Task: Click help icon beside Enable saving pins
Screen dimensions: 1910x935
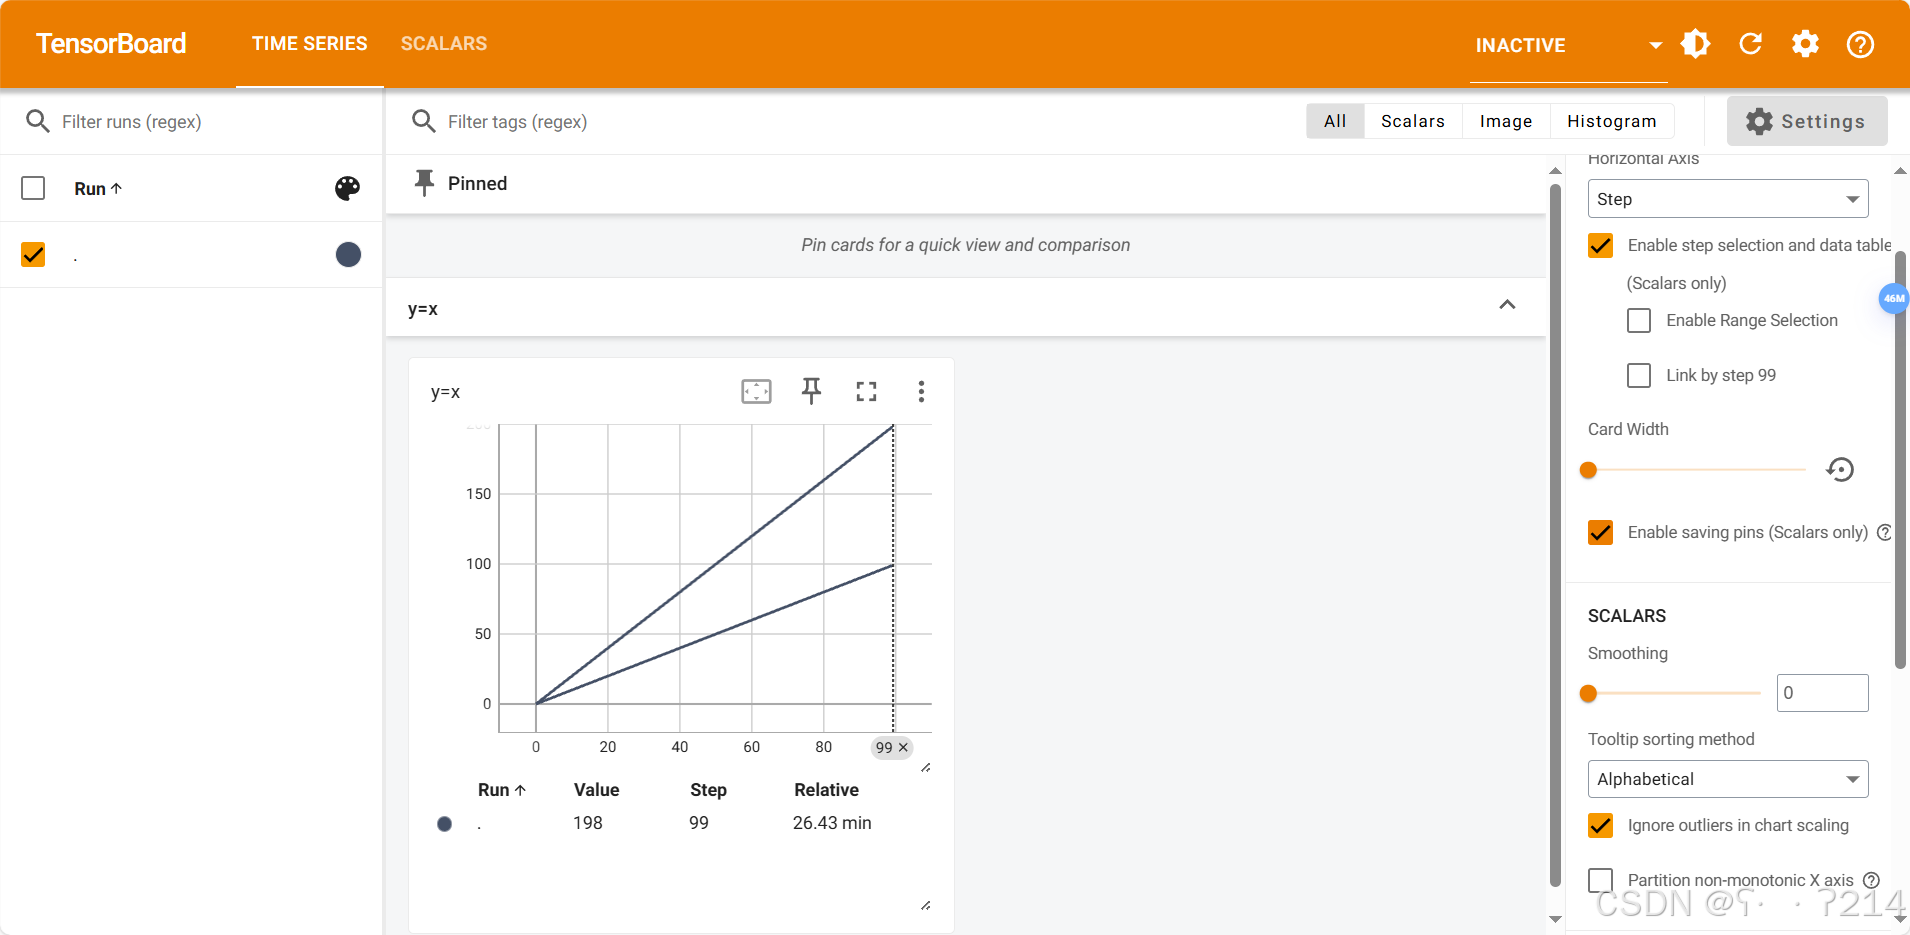Action: (1884, 532)
